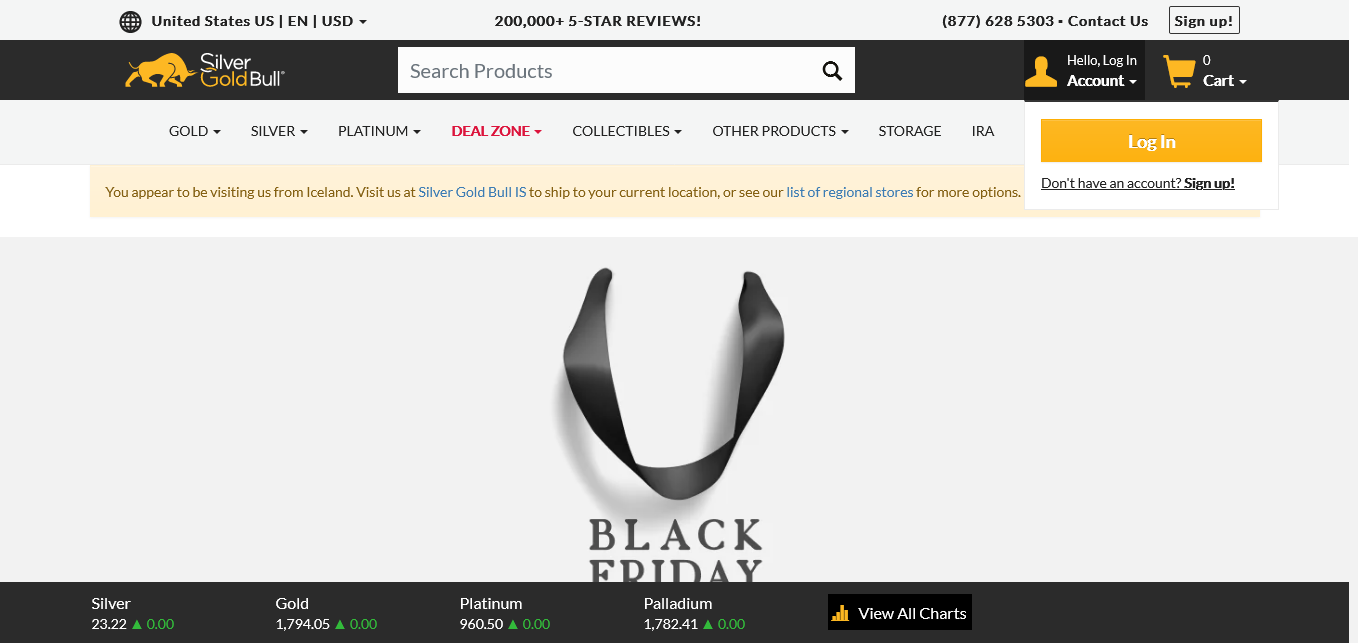This screenshot has width=1366, height=643.
Task: Open the DEAL ZONE dropdown menu
Action: point(496,131)
